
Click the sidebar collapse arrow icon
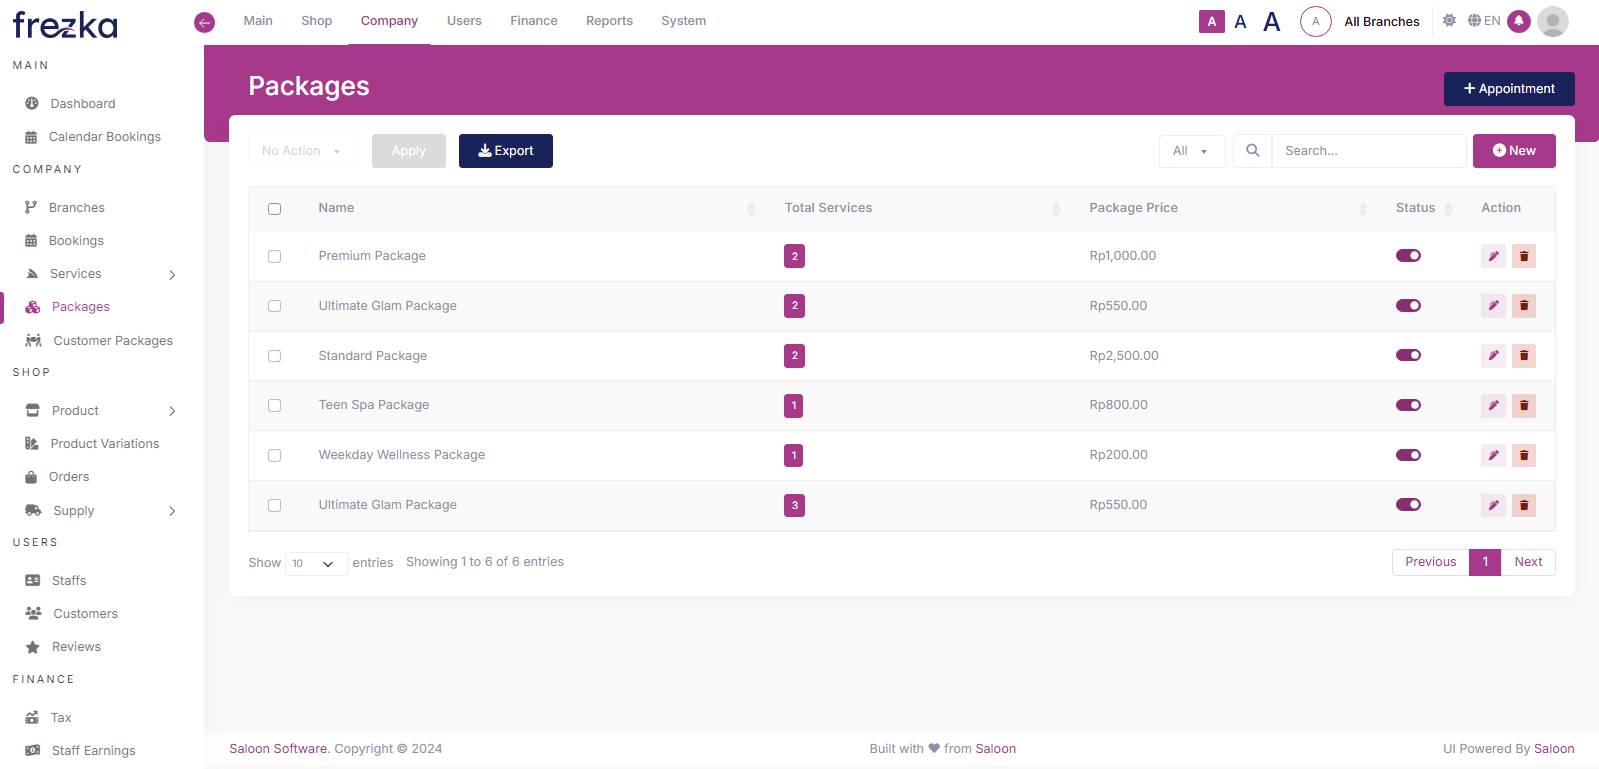pos(204,22)
